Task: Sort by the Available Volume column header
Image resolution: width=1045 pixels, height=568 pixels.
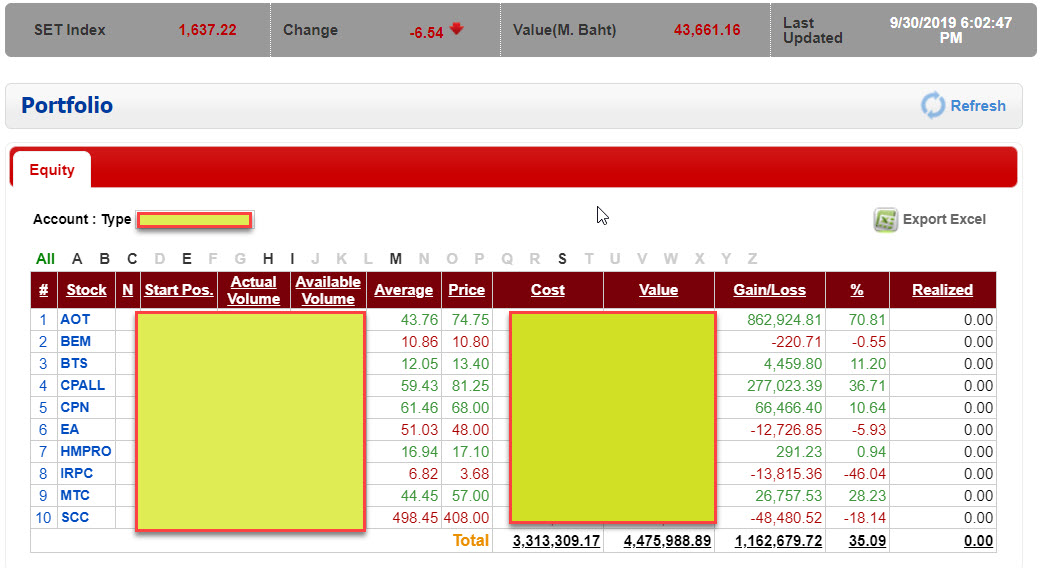Action: 328,290
